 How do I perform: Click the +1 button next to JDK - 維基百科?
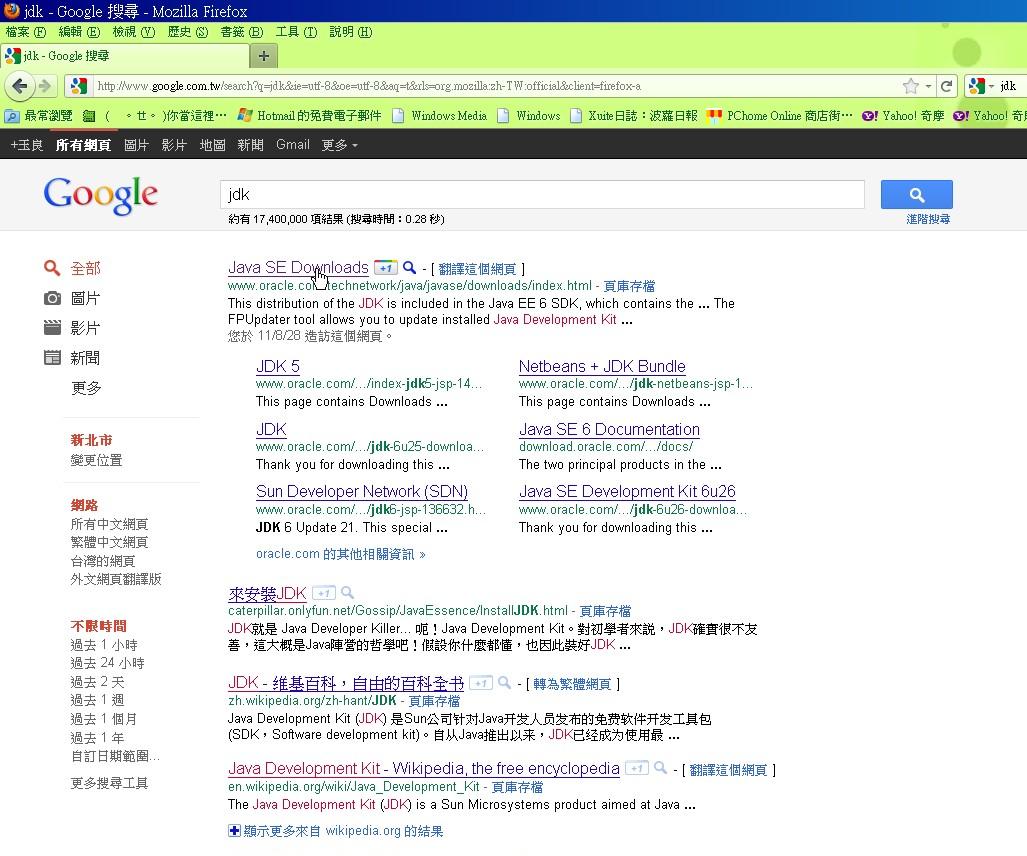click(x=481, y=683)
